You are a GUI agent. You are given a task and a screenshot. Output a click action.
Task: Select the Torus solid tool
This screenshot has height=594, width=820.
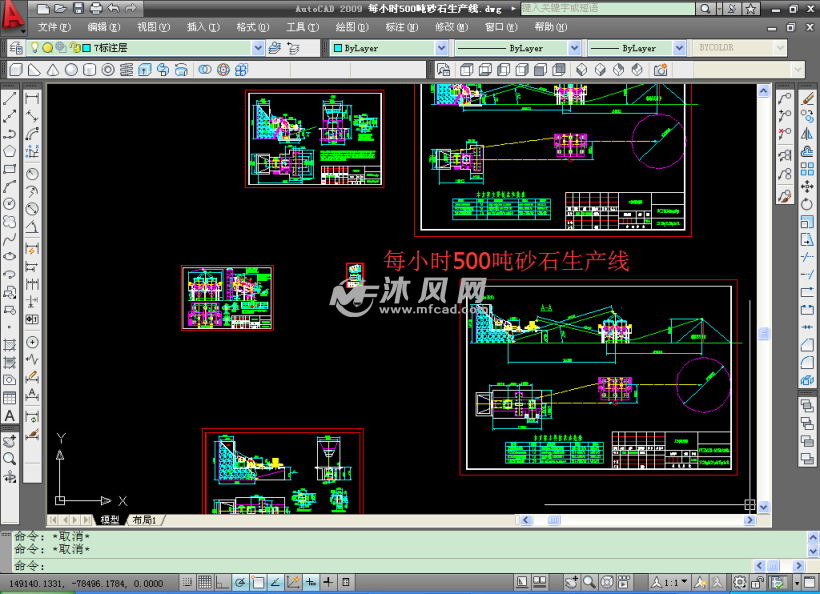pyautogui.click(x=108, y=70)
